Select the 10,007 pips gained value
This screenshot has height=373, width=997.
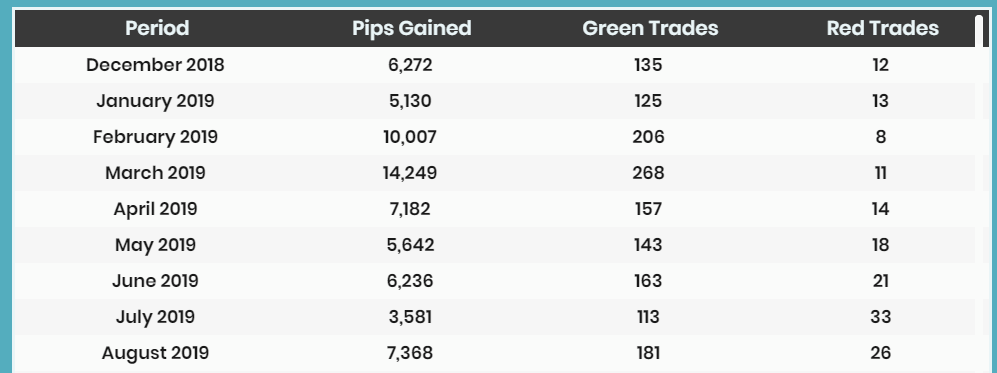tap(410, 137)
